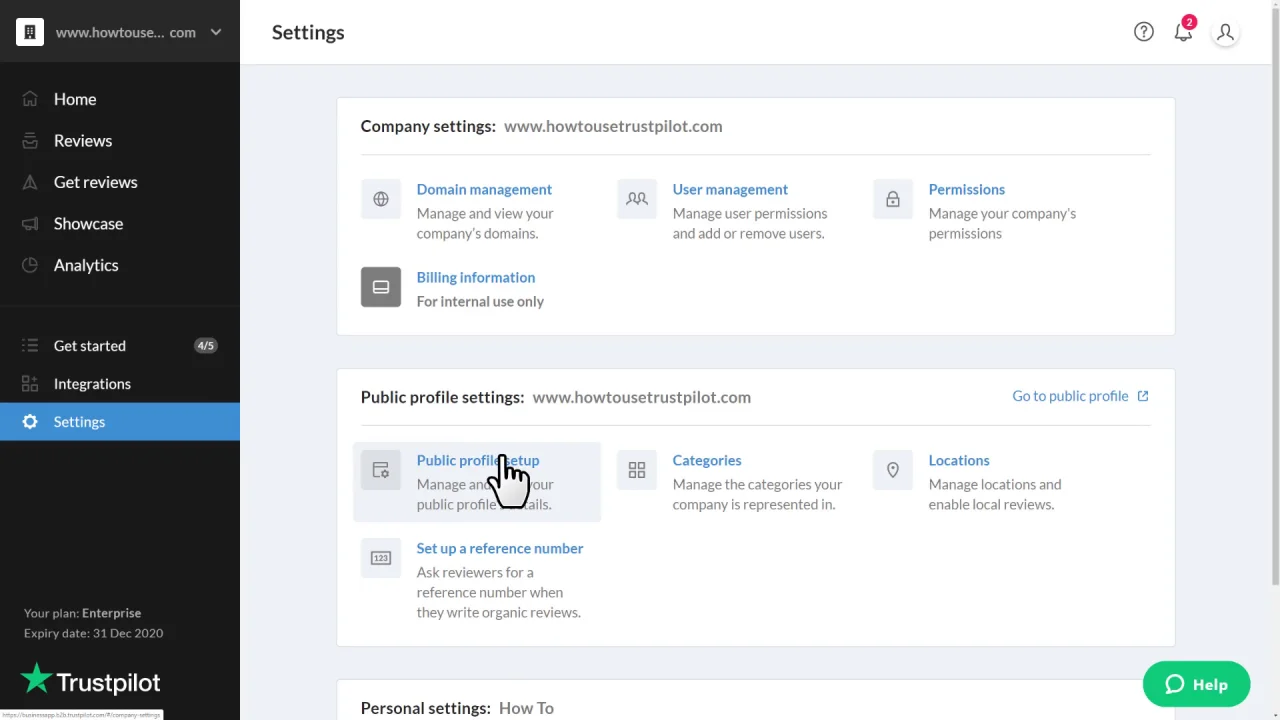The height and width of the screenshot is (720, 1280).
Task: Click the page vertical scrollbar
Action: [x=1274, y=300]
